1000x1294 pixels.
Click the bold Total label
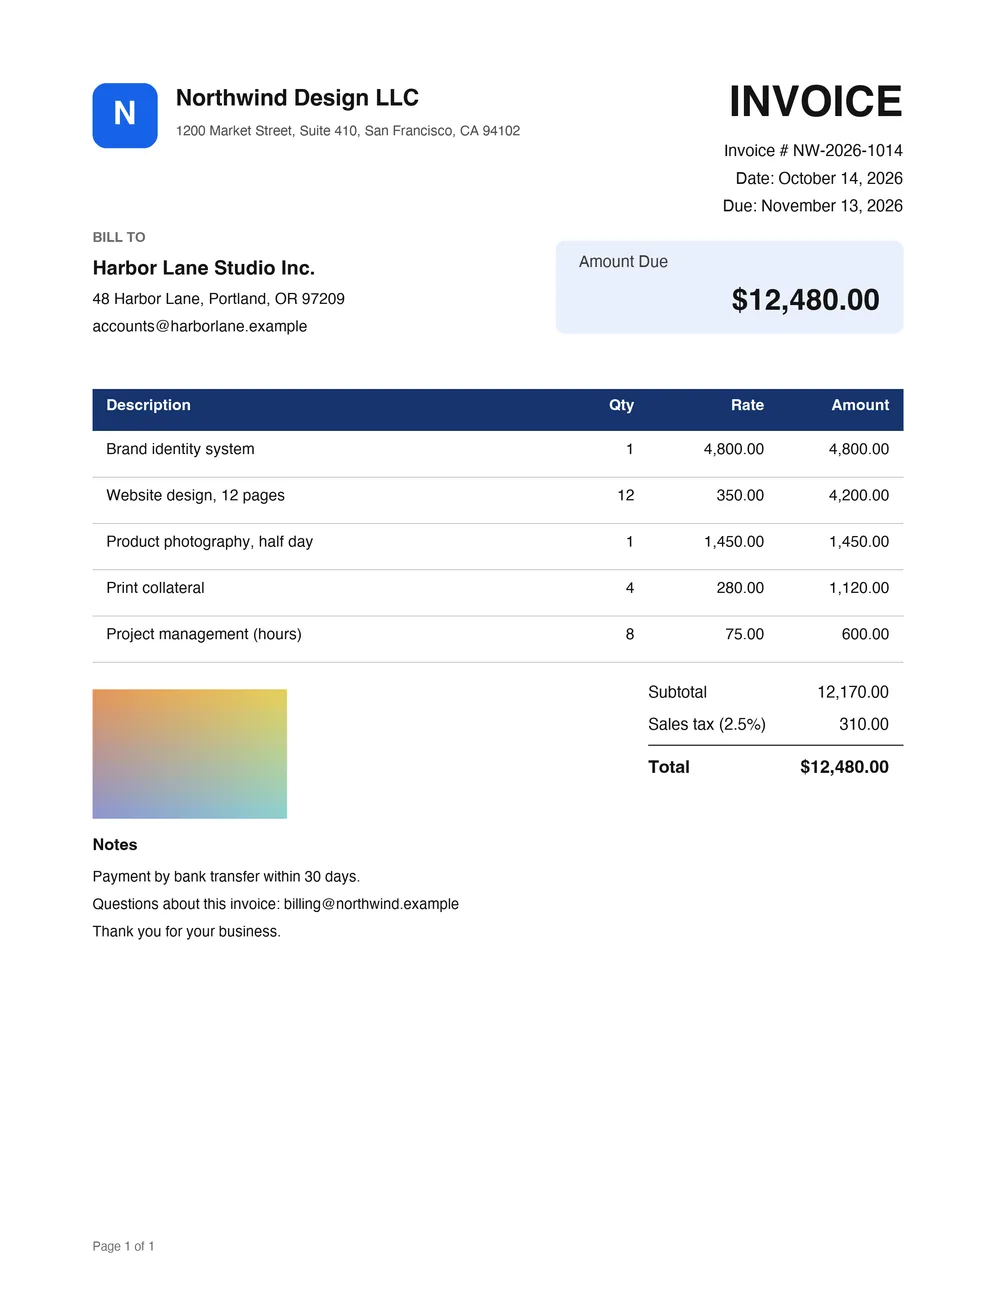[669, 767]
